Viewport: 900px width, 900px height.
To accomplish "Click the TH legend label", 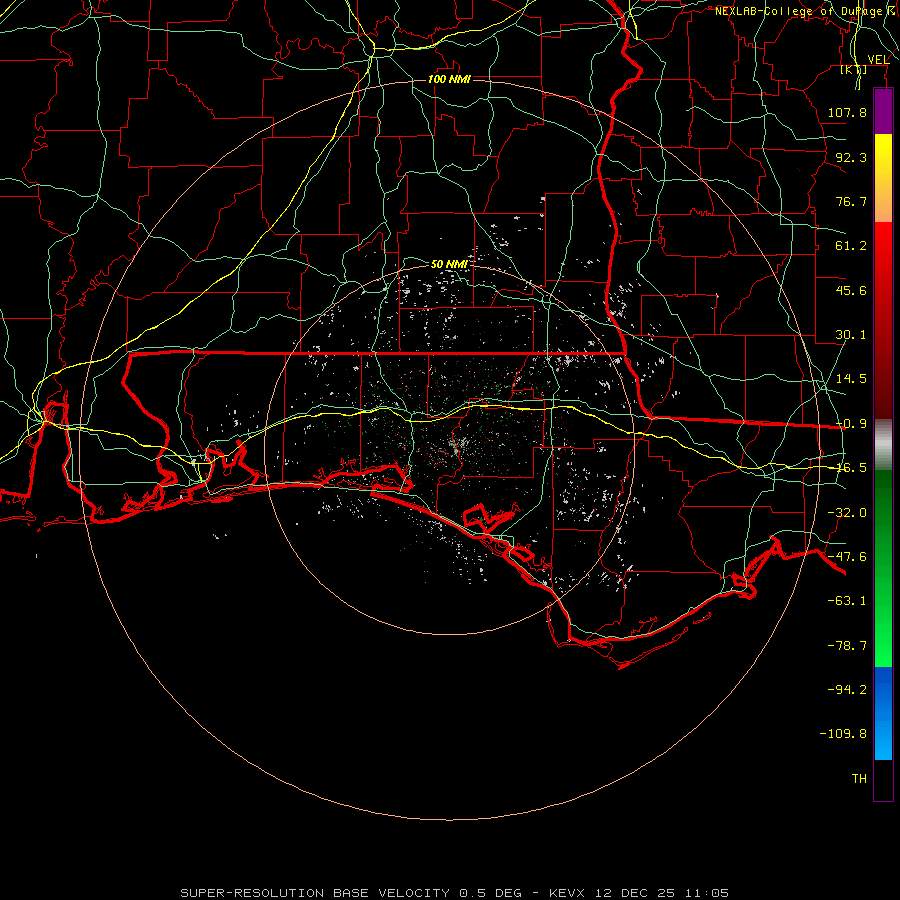I will tap(859, 779).
